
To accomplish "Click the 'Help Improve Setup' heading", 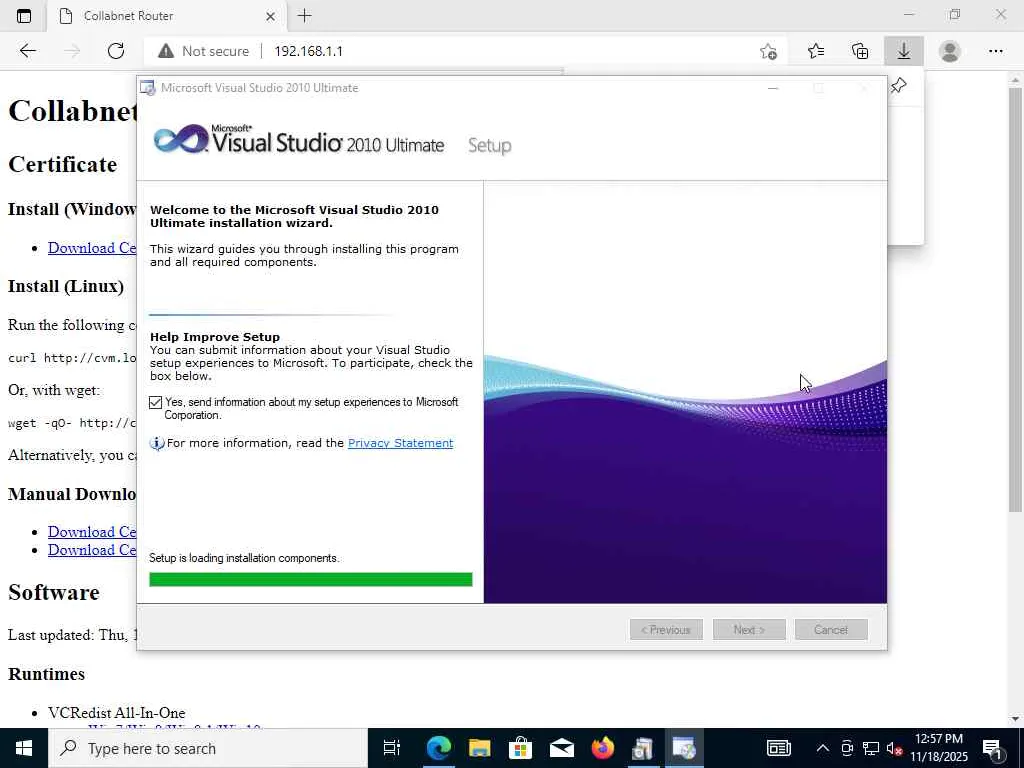I will 215,337.
